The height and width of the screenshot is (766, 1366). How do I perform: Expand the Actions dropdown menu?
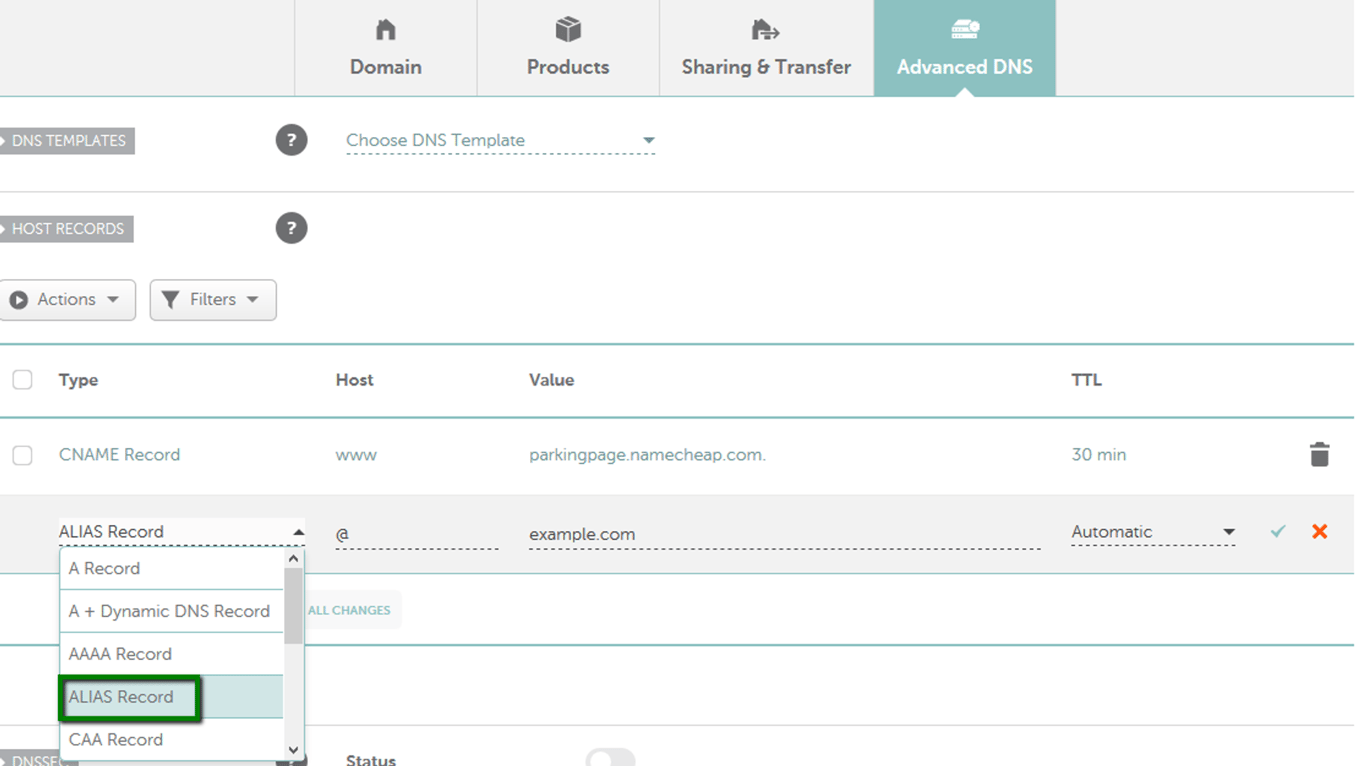pos(67,300)
